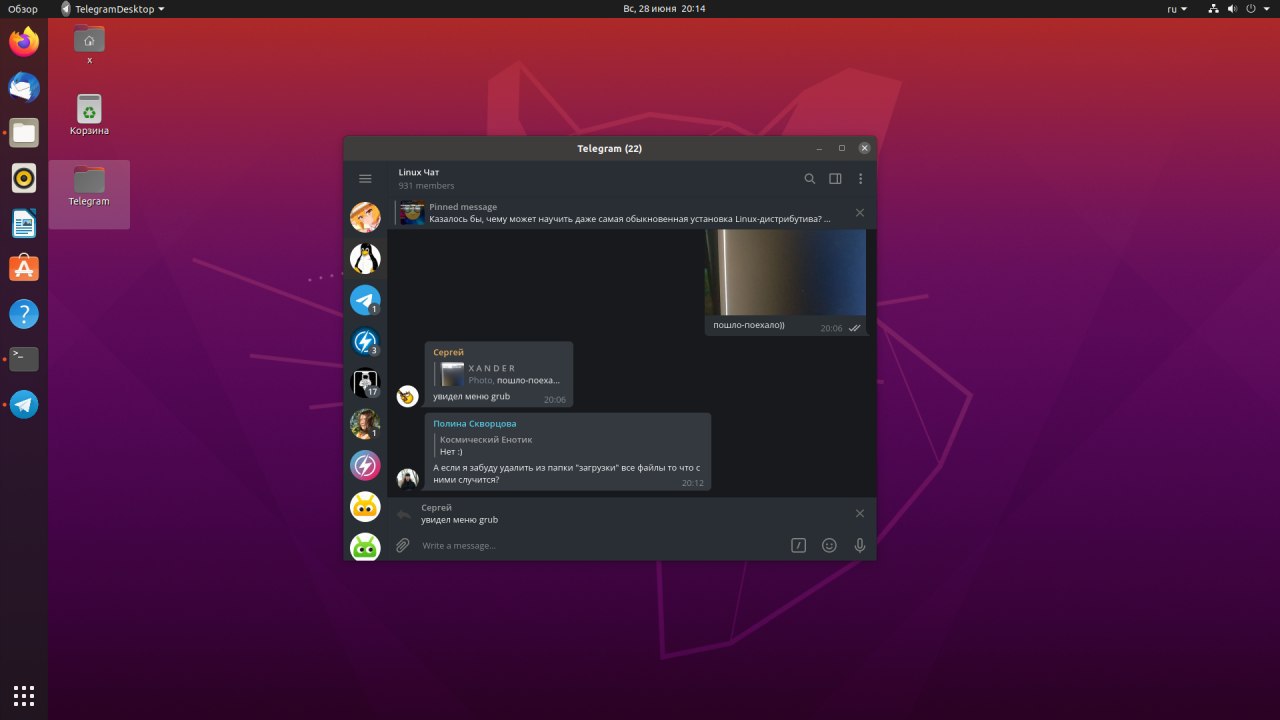Image resolution: width=1280 pixels, height=720 pixels.
Task: Click Сергей's avatar beside his message
Action: click(x=407, y=396)
